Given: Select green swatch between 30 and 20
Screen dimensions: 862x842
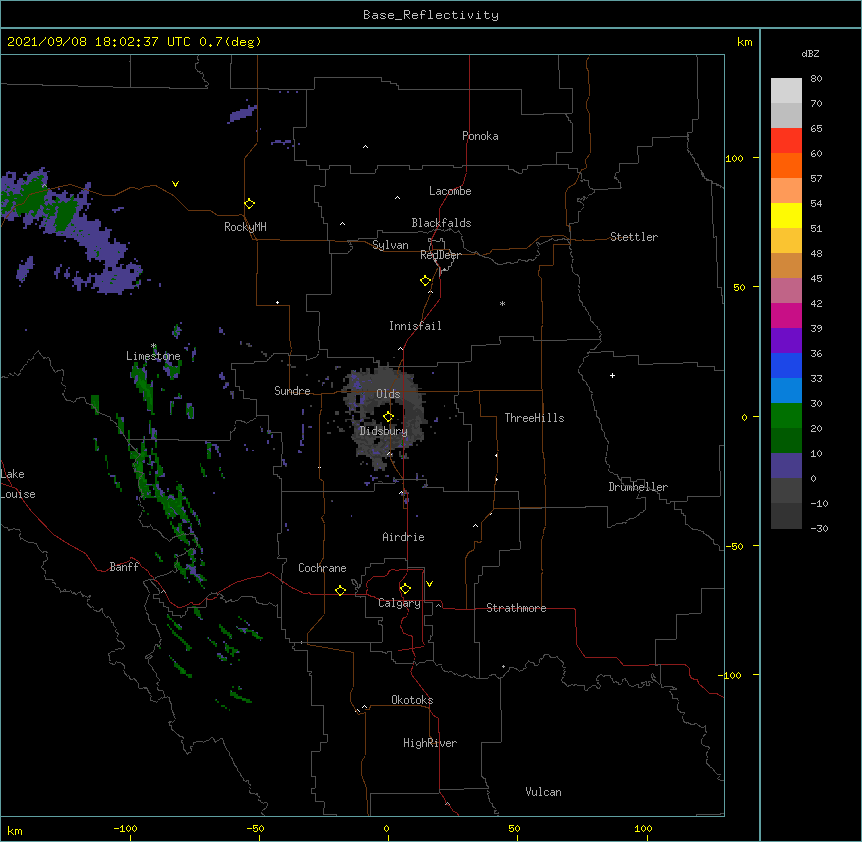Looking at the screenshot, I should tap(786, 416).
